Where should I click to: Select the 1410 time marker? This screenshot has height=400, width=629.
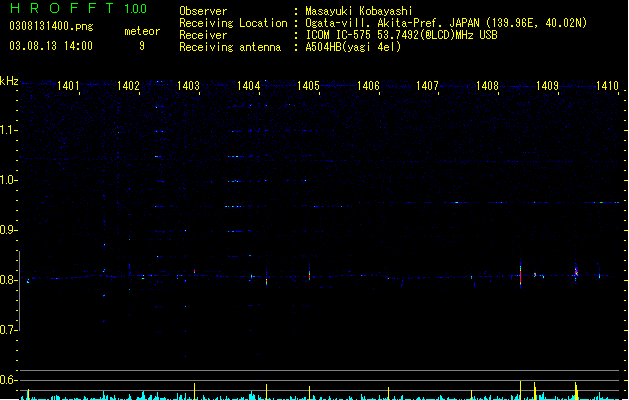click(607, 86)
